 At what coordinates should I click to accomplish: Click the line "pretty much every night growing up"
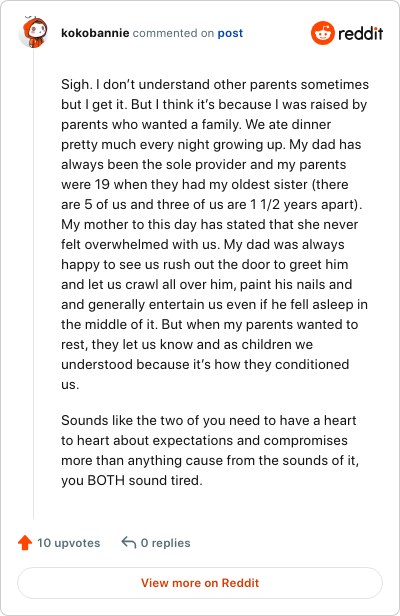211,145
